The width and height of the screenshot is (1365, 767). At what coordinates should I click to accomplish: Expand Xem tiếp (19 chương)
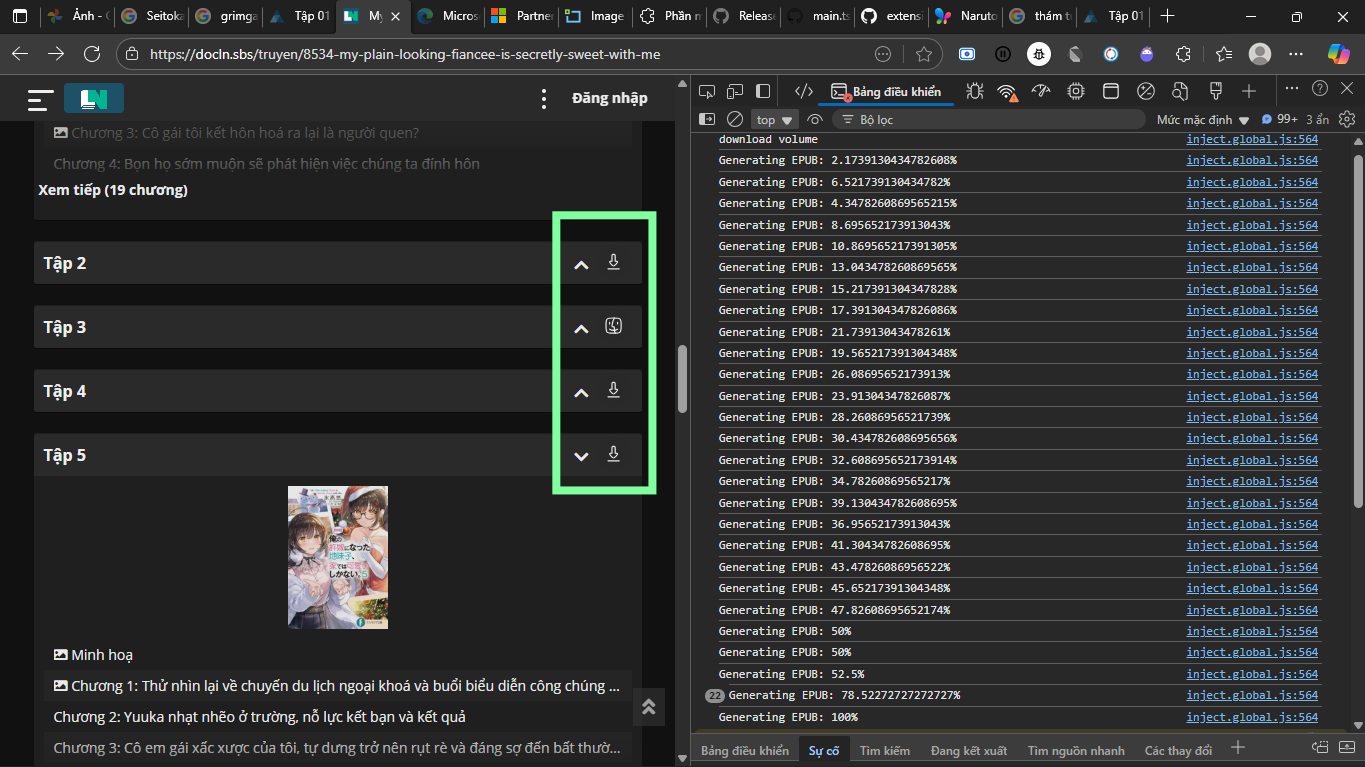[x=113, y=189]
